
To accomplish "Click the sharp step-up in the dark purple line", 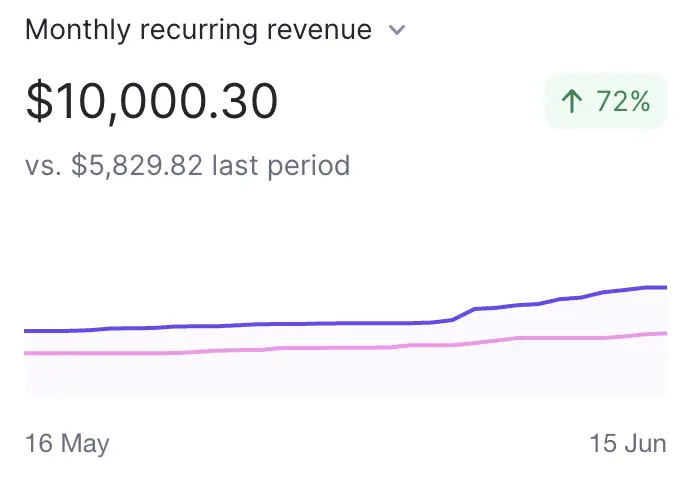I will [464, 314].
